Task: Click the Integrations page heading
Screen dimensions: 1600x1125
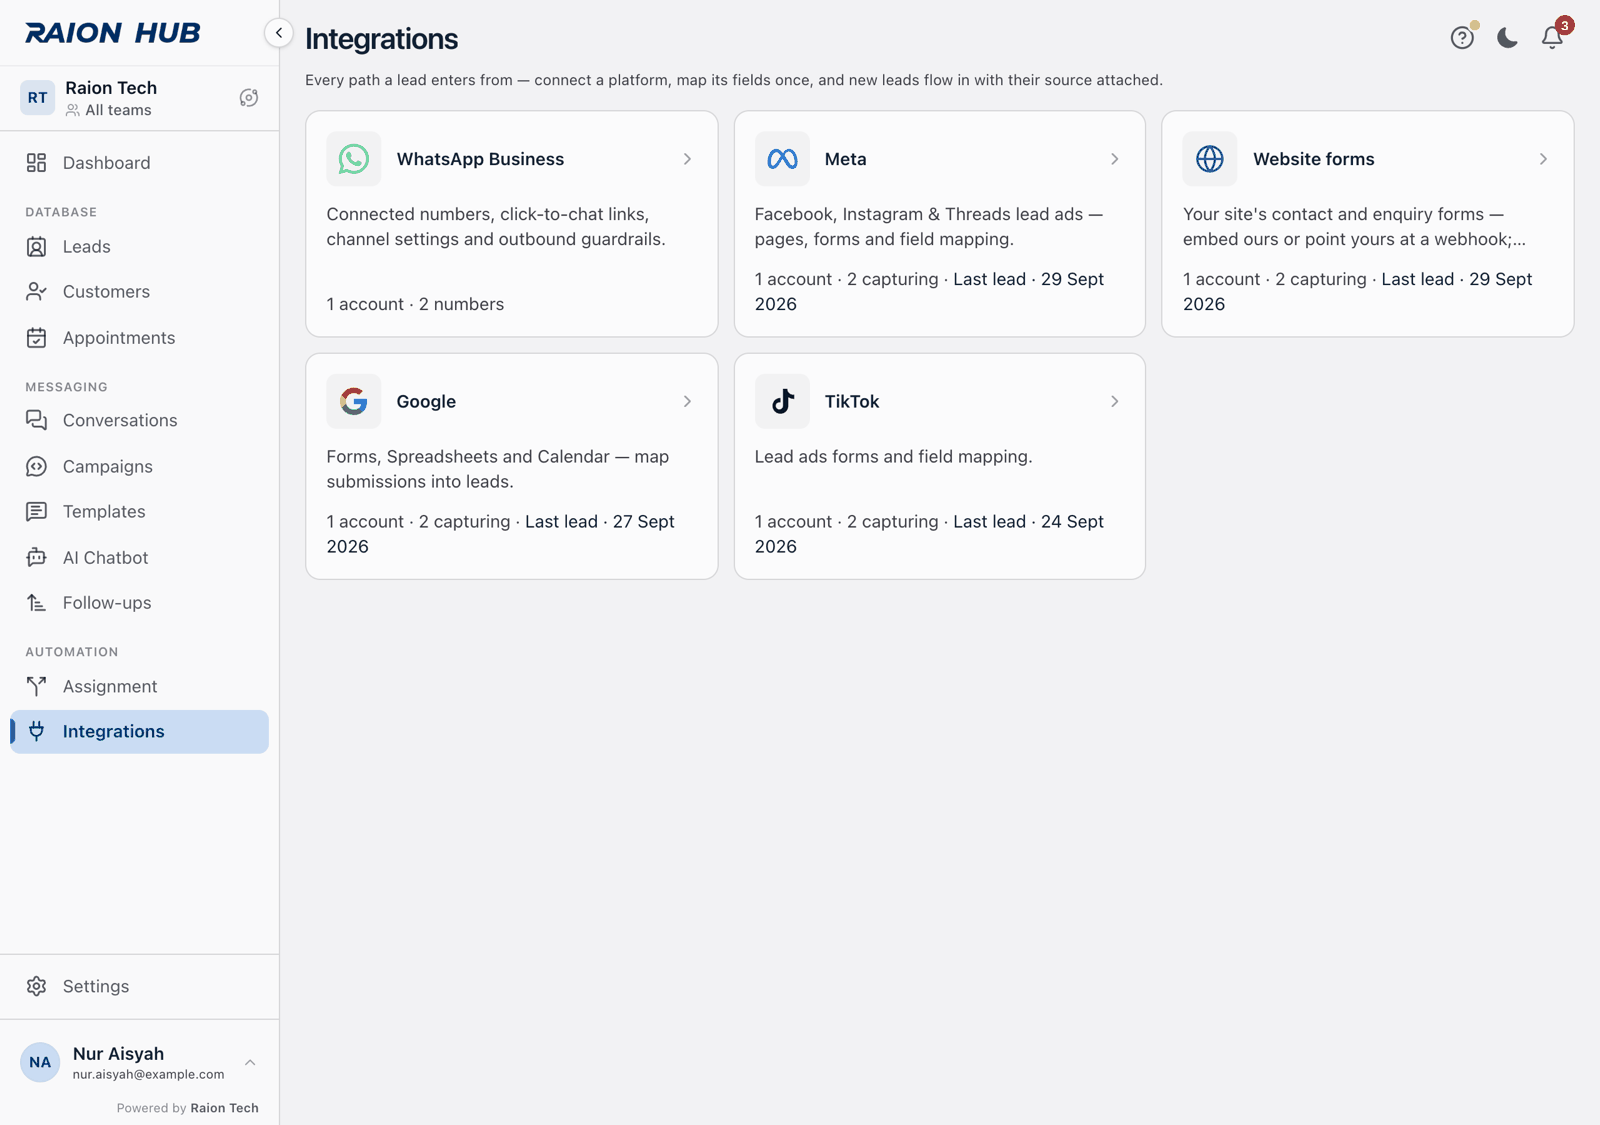Action: [381, 39]
